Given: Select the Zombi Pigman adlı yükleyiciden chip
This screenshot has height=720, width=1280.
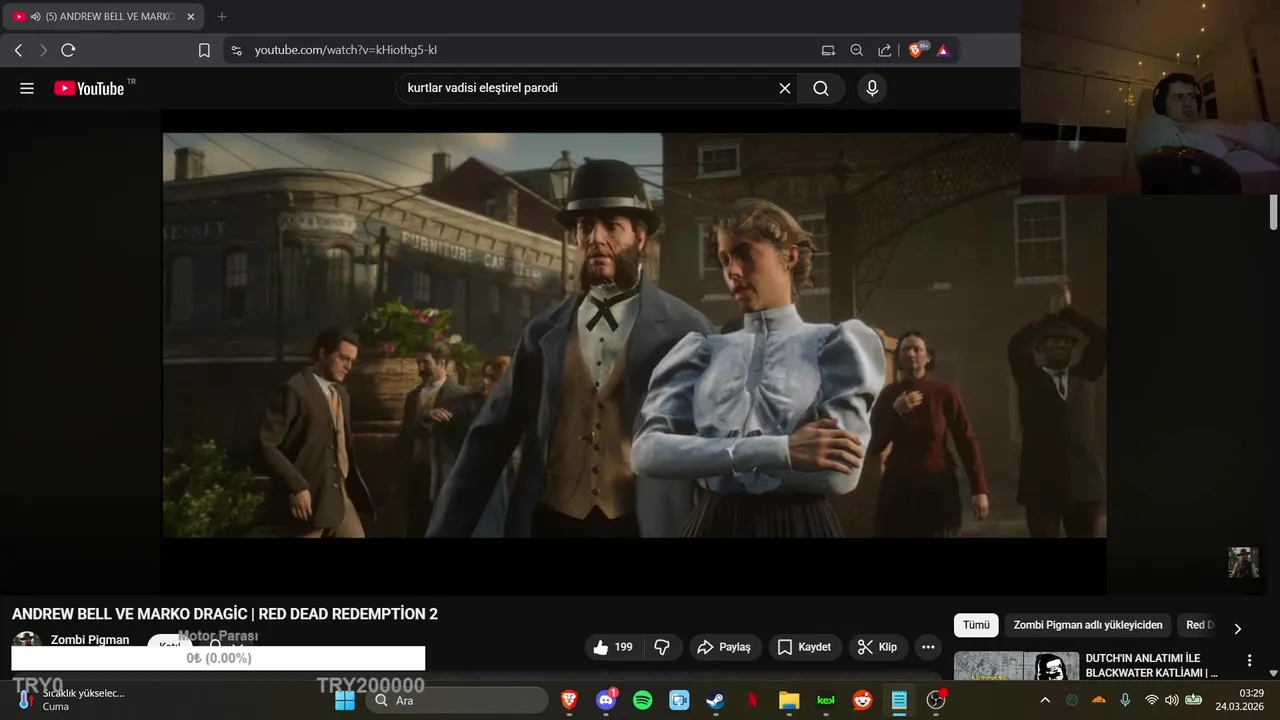Looking at the screenshot, I should [1088, 625].
